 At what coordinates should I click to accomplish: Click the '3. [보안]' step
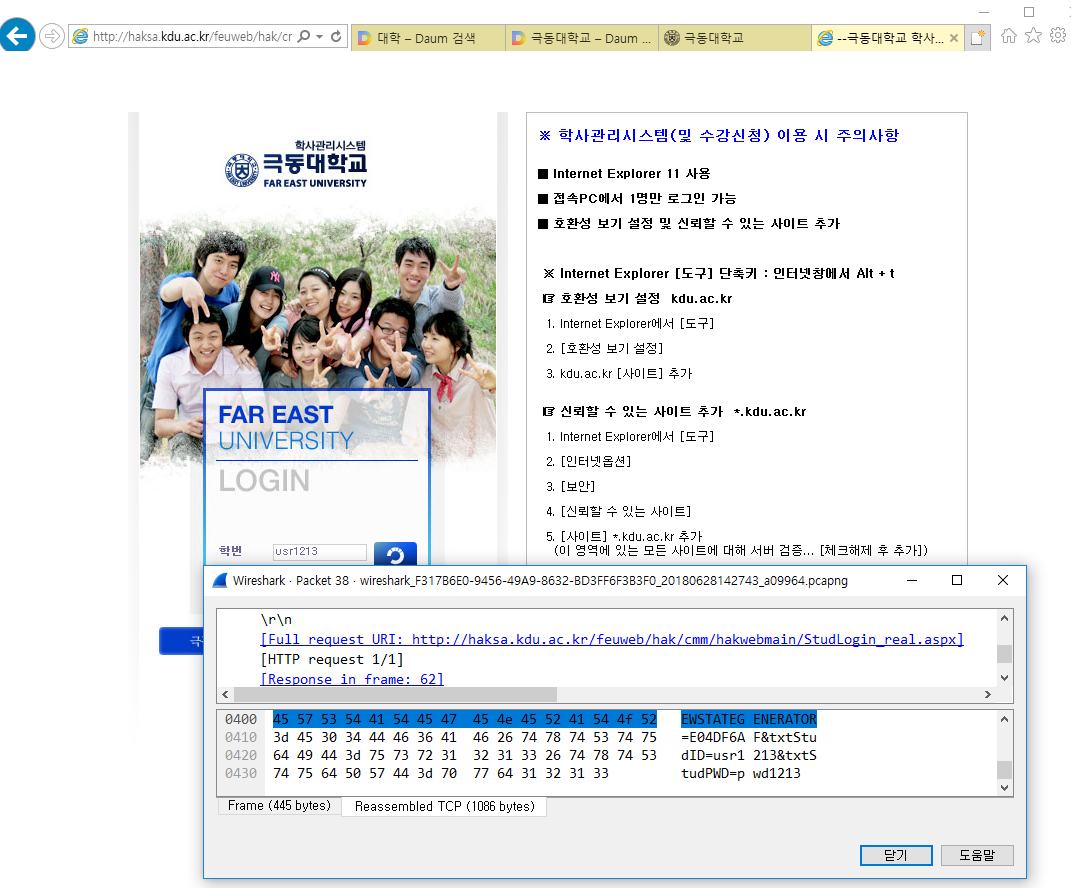click(570, 486)
